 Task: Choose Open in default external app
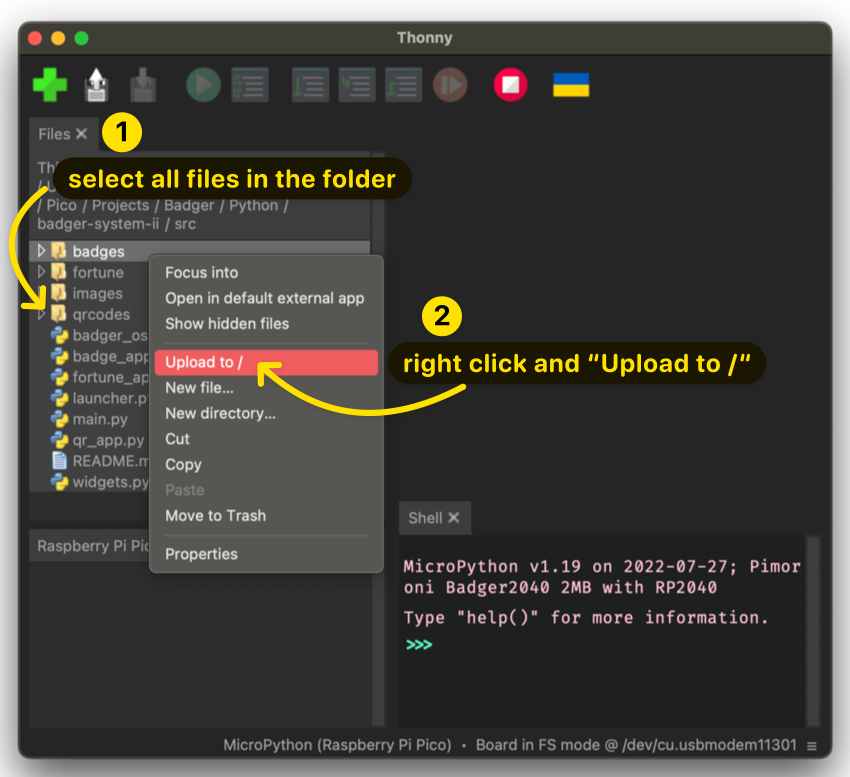pyautogui.click(x=266, y=298)
